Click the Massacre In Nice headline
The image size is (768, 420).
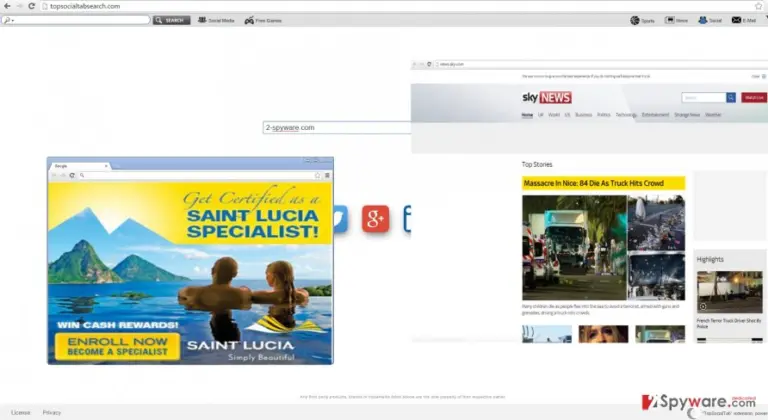(594, 183)
